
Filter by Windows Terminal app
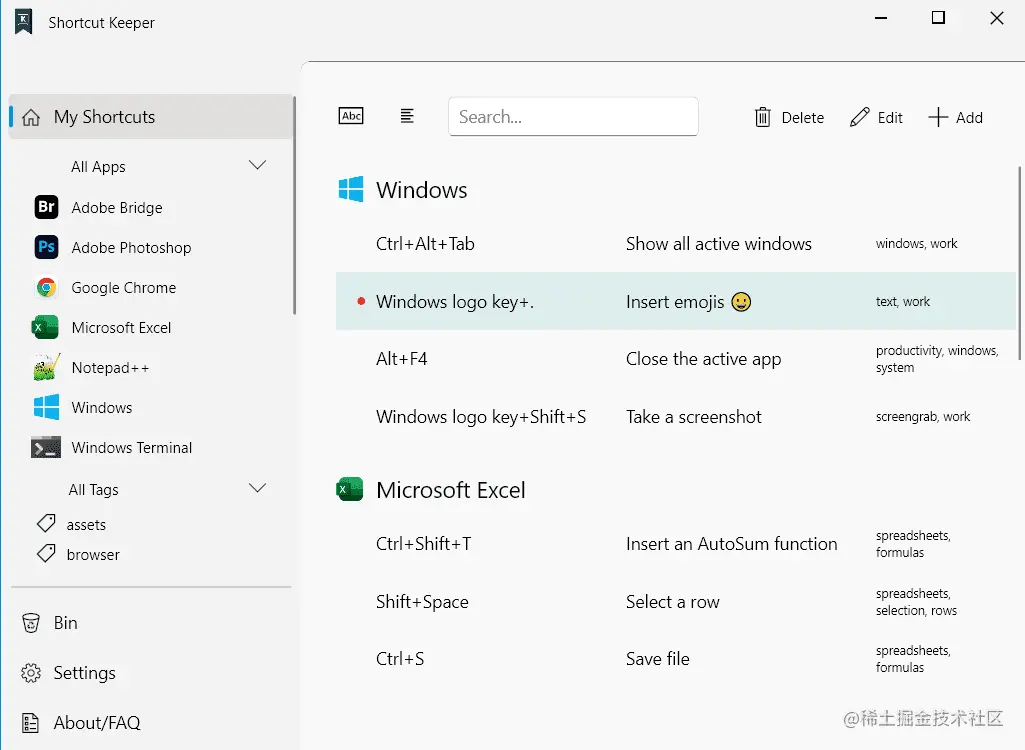click(131, 447)
